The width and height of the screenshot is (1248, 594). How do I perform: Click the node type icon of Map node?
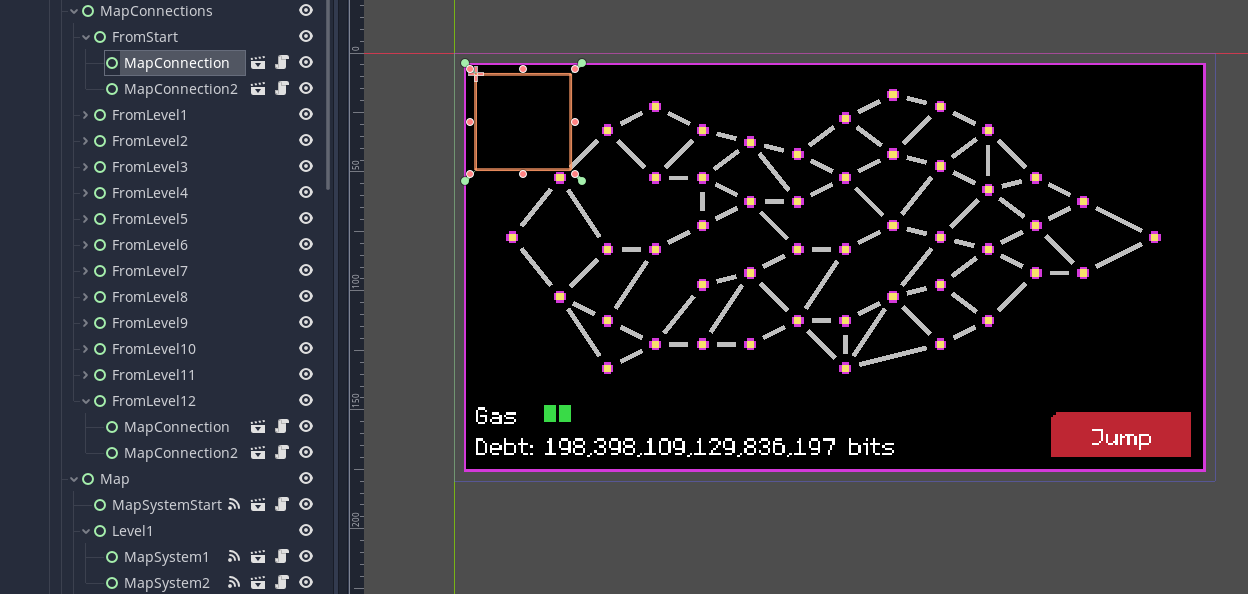[88, 479]
